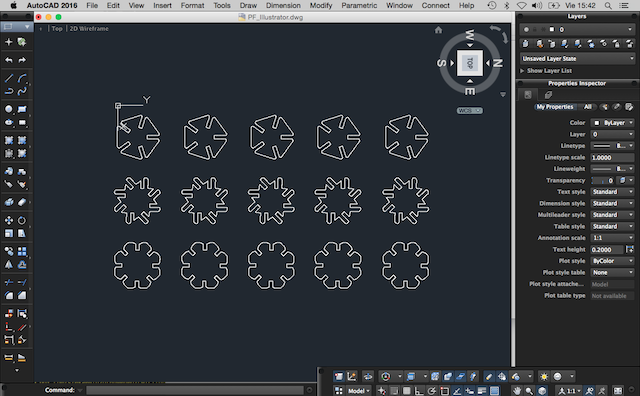640x396 pixels.
Task: Open the Layer property dropdown
Action: [613, 134]
